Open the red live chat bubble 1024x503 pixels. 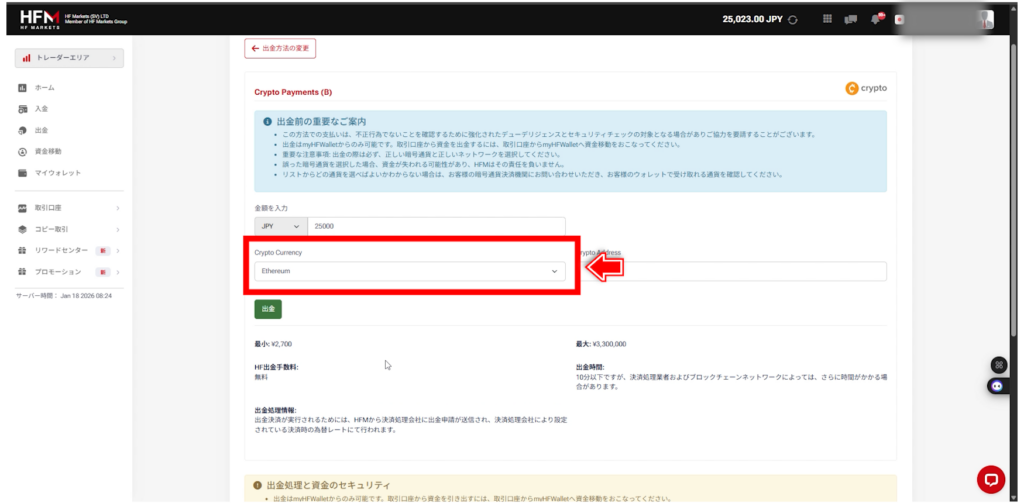pyautogui.click(x=990, y=478)
